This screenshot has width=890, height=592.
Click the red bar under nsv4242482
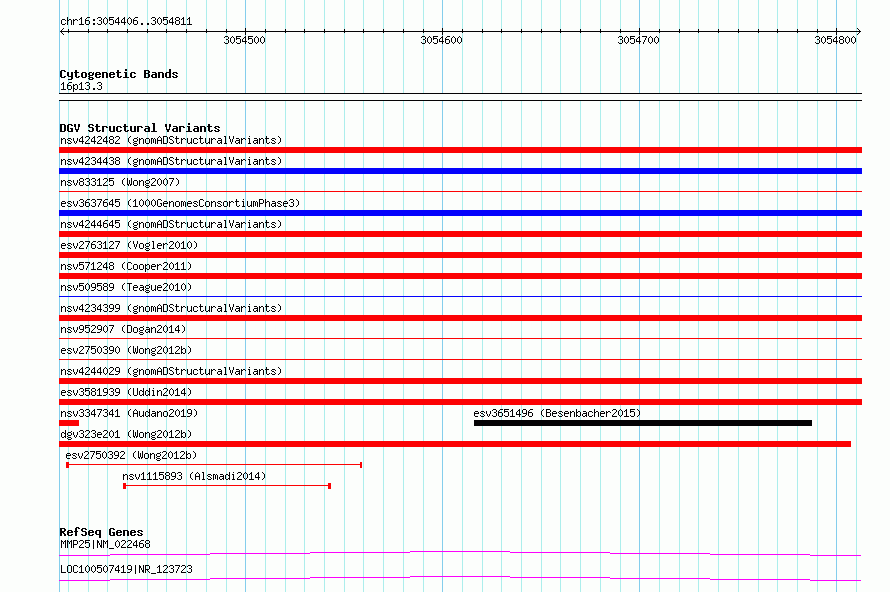tap(460, 150)
